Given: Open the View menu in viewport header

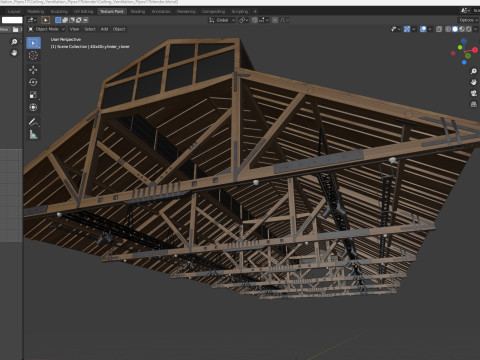Looking at the screenshot, I should click(74, 29).
